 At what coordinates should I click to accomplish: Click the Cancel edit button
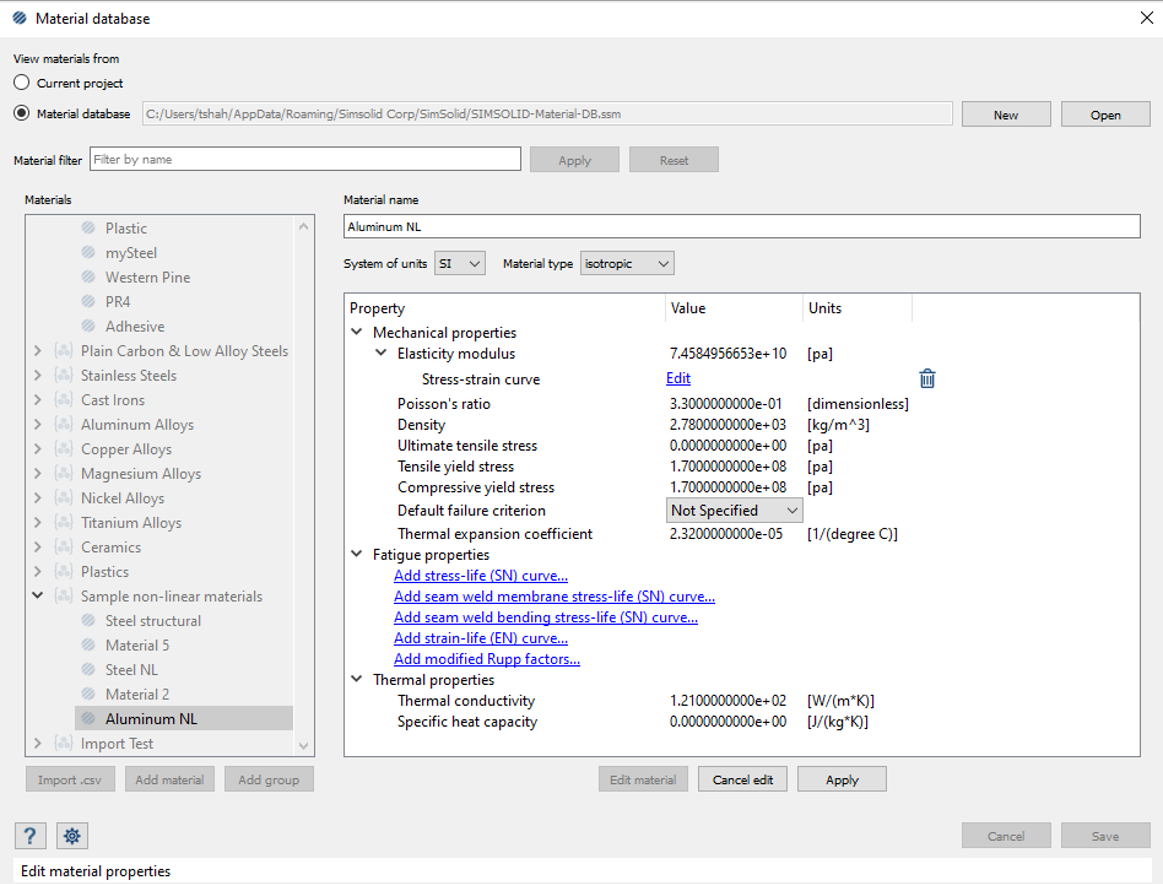742,780
